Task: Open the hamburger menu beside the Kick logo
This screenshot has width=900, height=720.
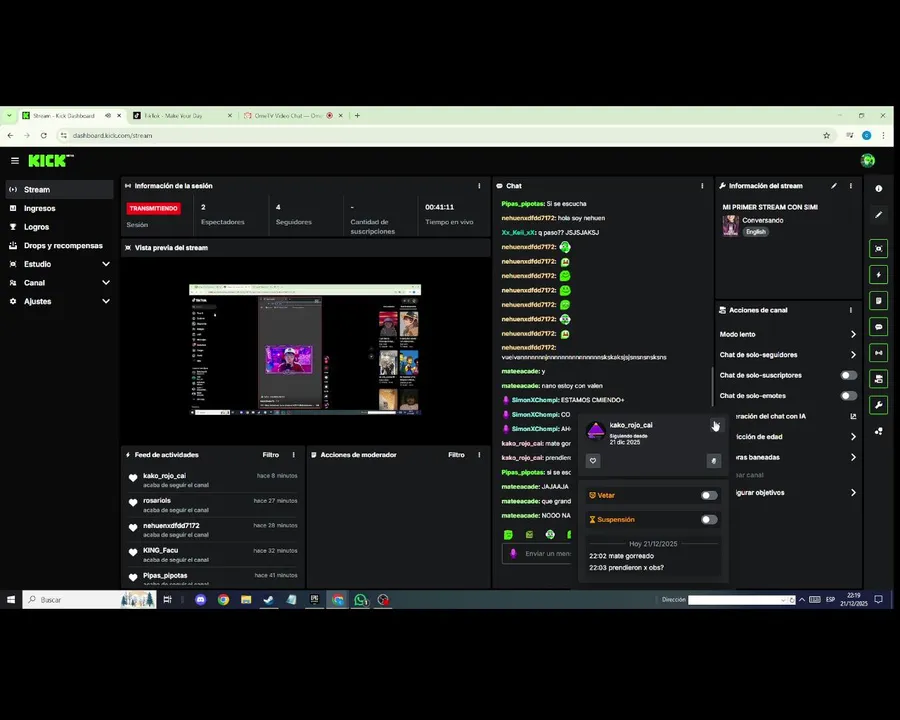Action: tap(15, 161)
